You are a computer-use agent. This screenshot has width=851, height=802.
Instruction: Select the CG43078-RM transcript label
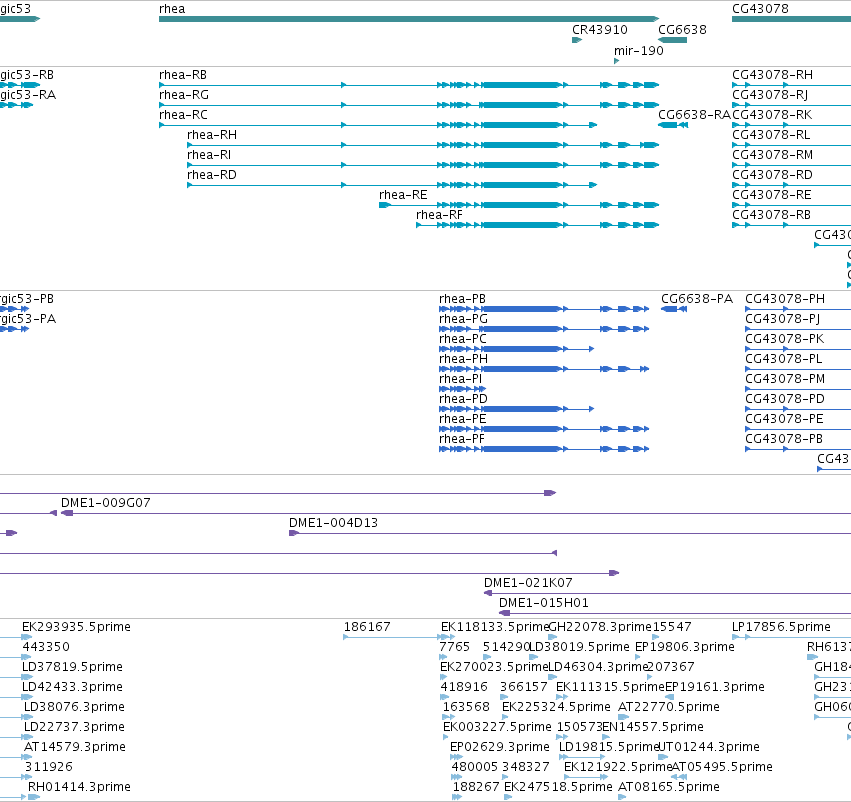[x=773, y=155]
